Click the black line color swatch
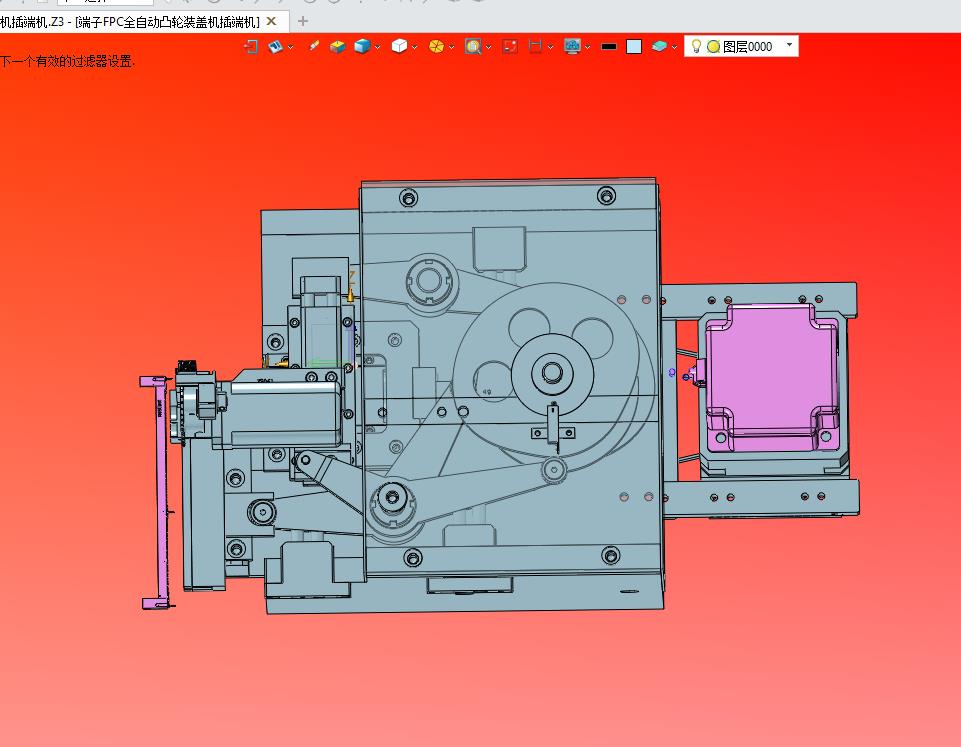The width and height of the screenshot is (961, 747). click(x=609, y=47)
